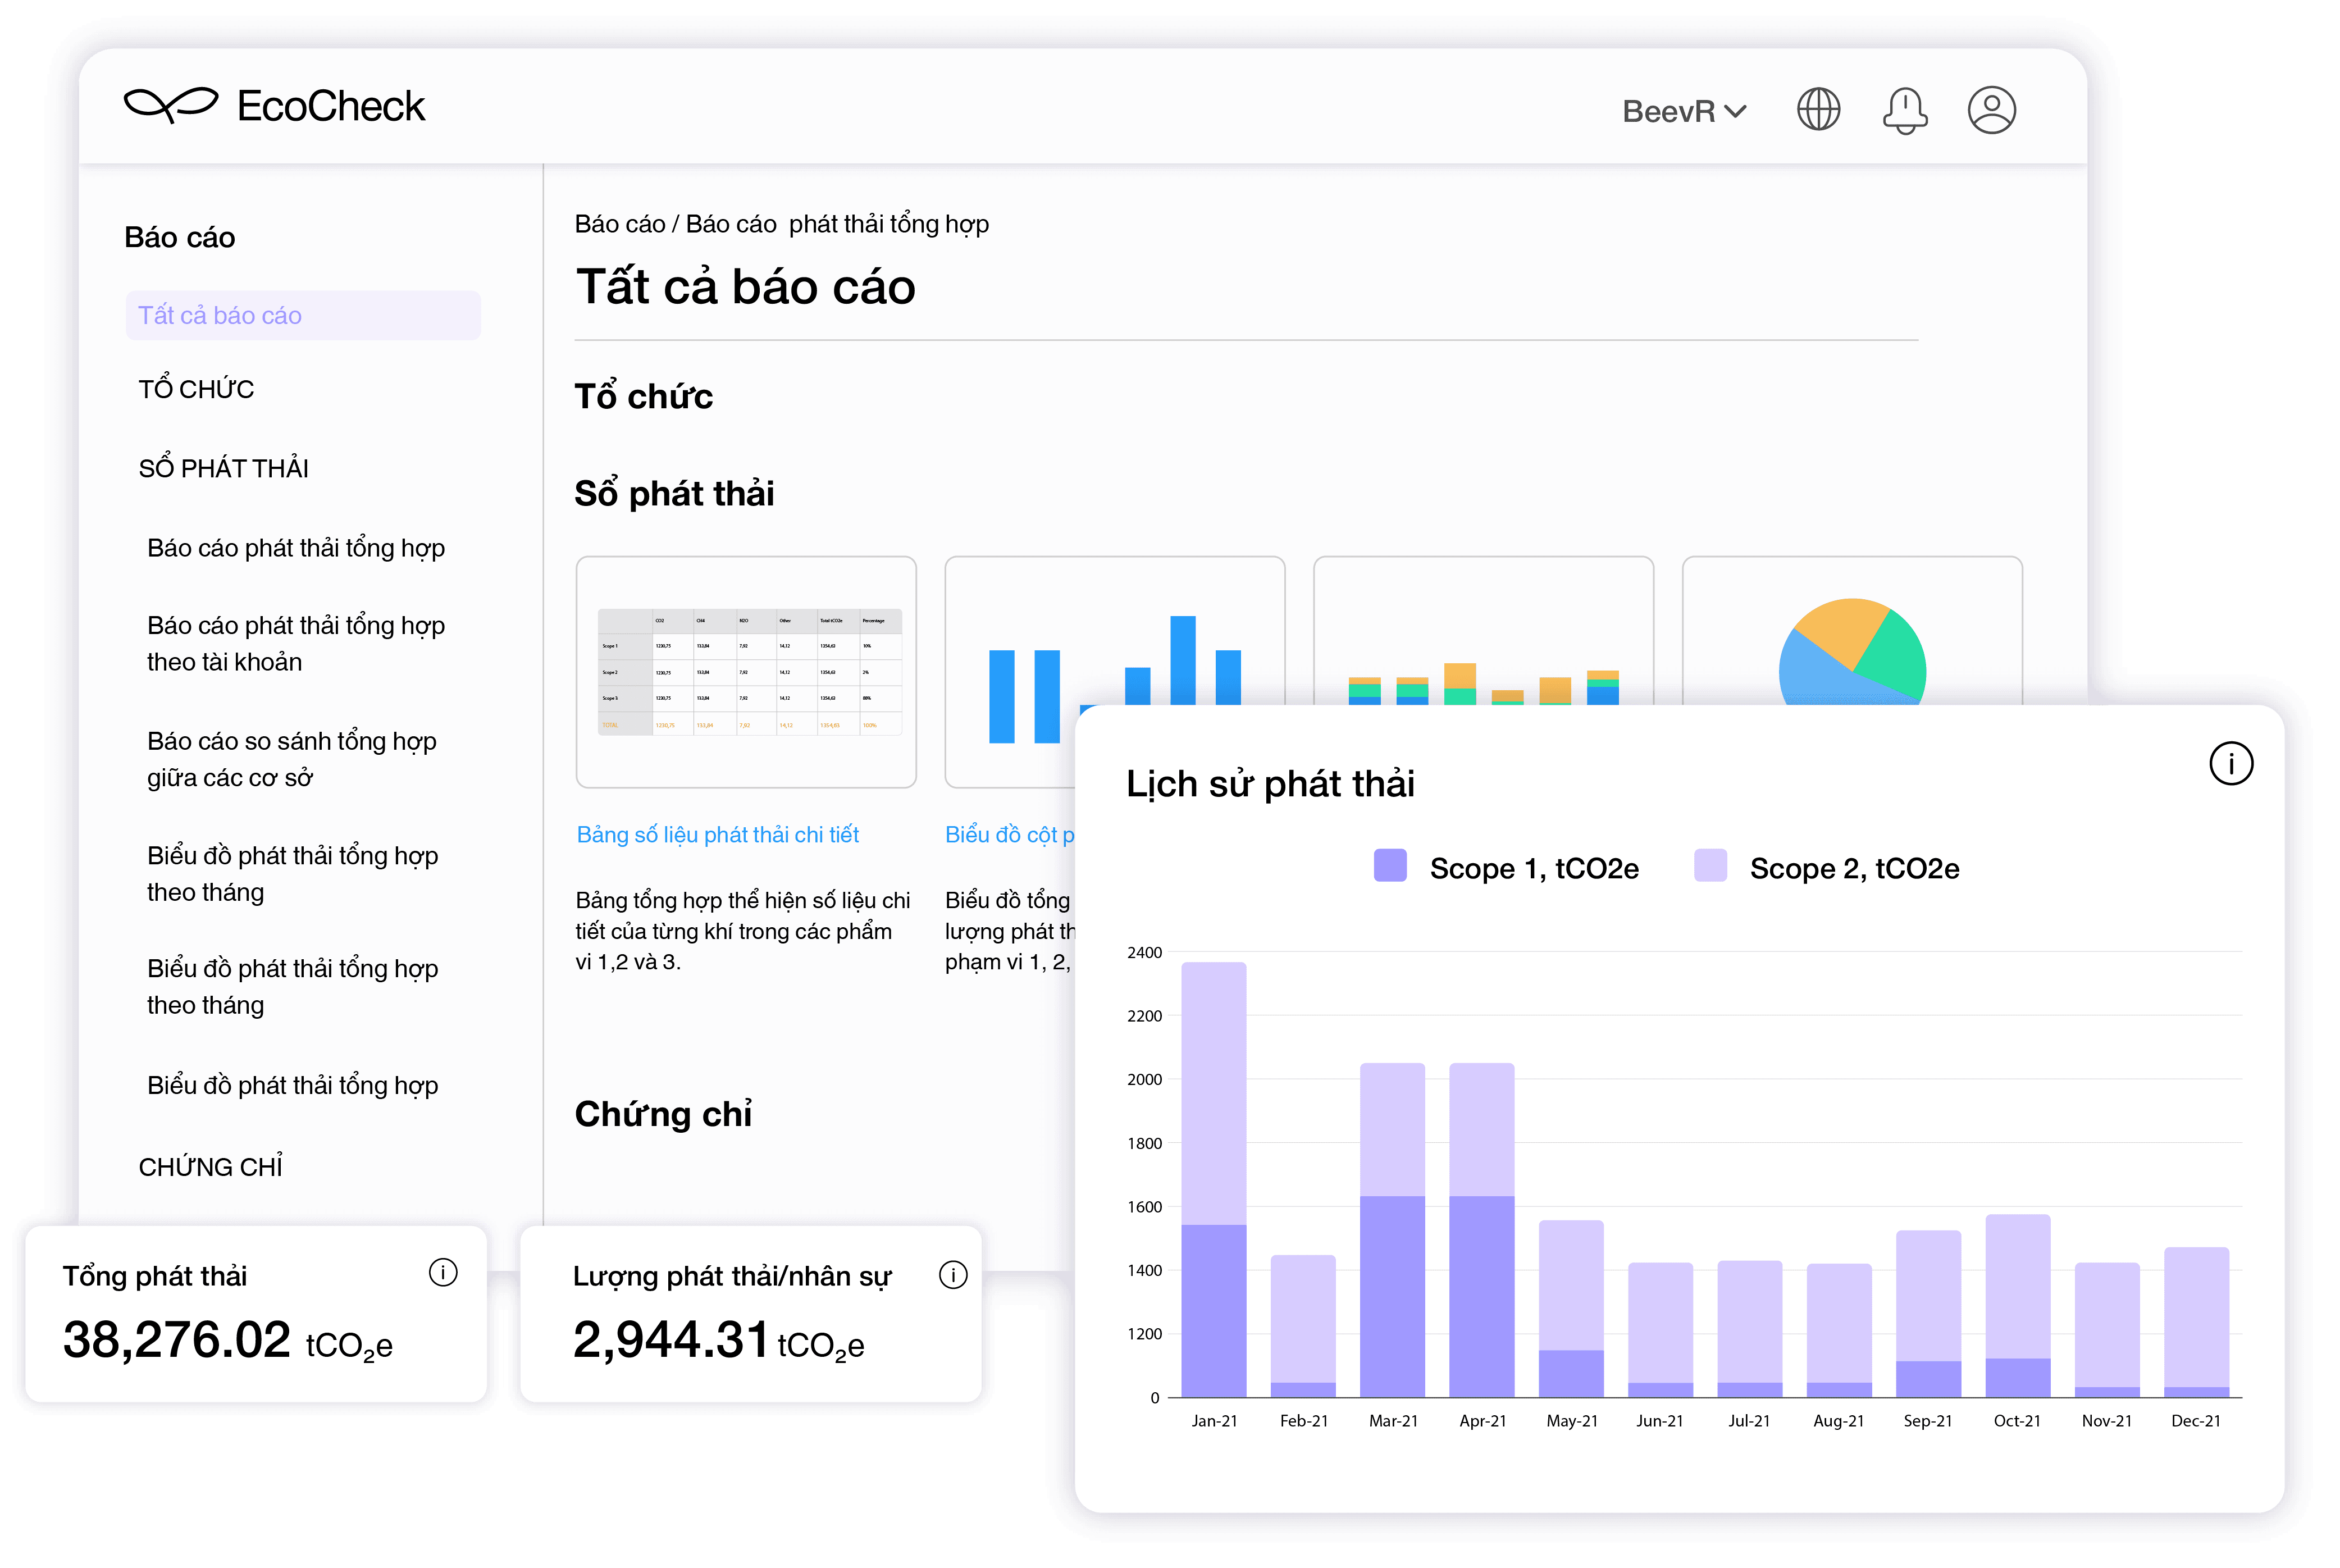Screen dimensions: 2340x1568
Task: Click the 'Báo cáo' breadcrumb link
Action: (619, 224)
